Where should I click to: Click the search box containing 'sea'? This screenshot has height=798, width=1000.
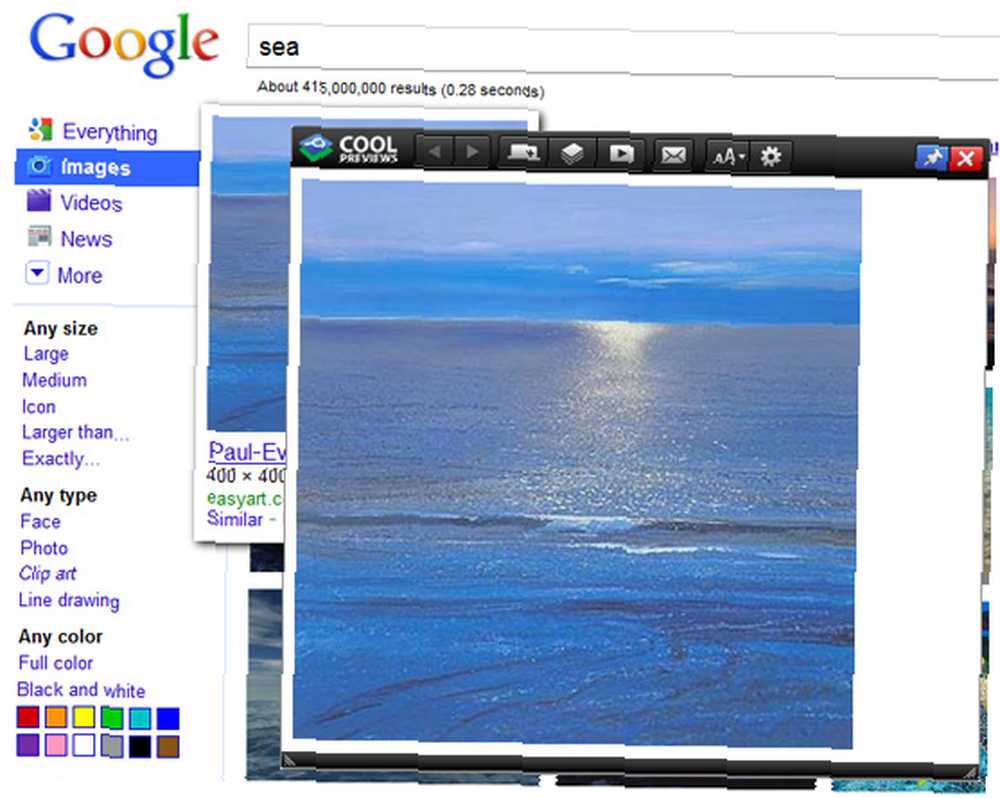pyautogui.click(x=623, y=51)
